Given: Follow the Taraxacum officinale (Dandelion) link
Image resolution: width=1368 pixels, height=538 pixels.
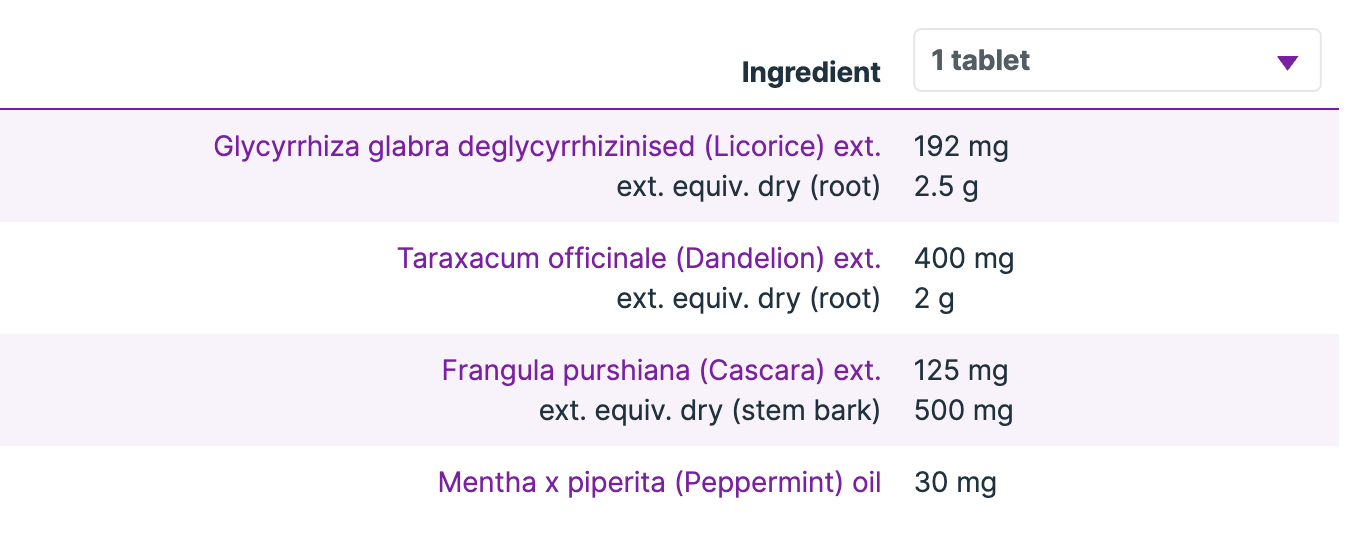Looking at the screenshot, I should pos(639,259).
